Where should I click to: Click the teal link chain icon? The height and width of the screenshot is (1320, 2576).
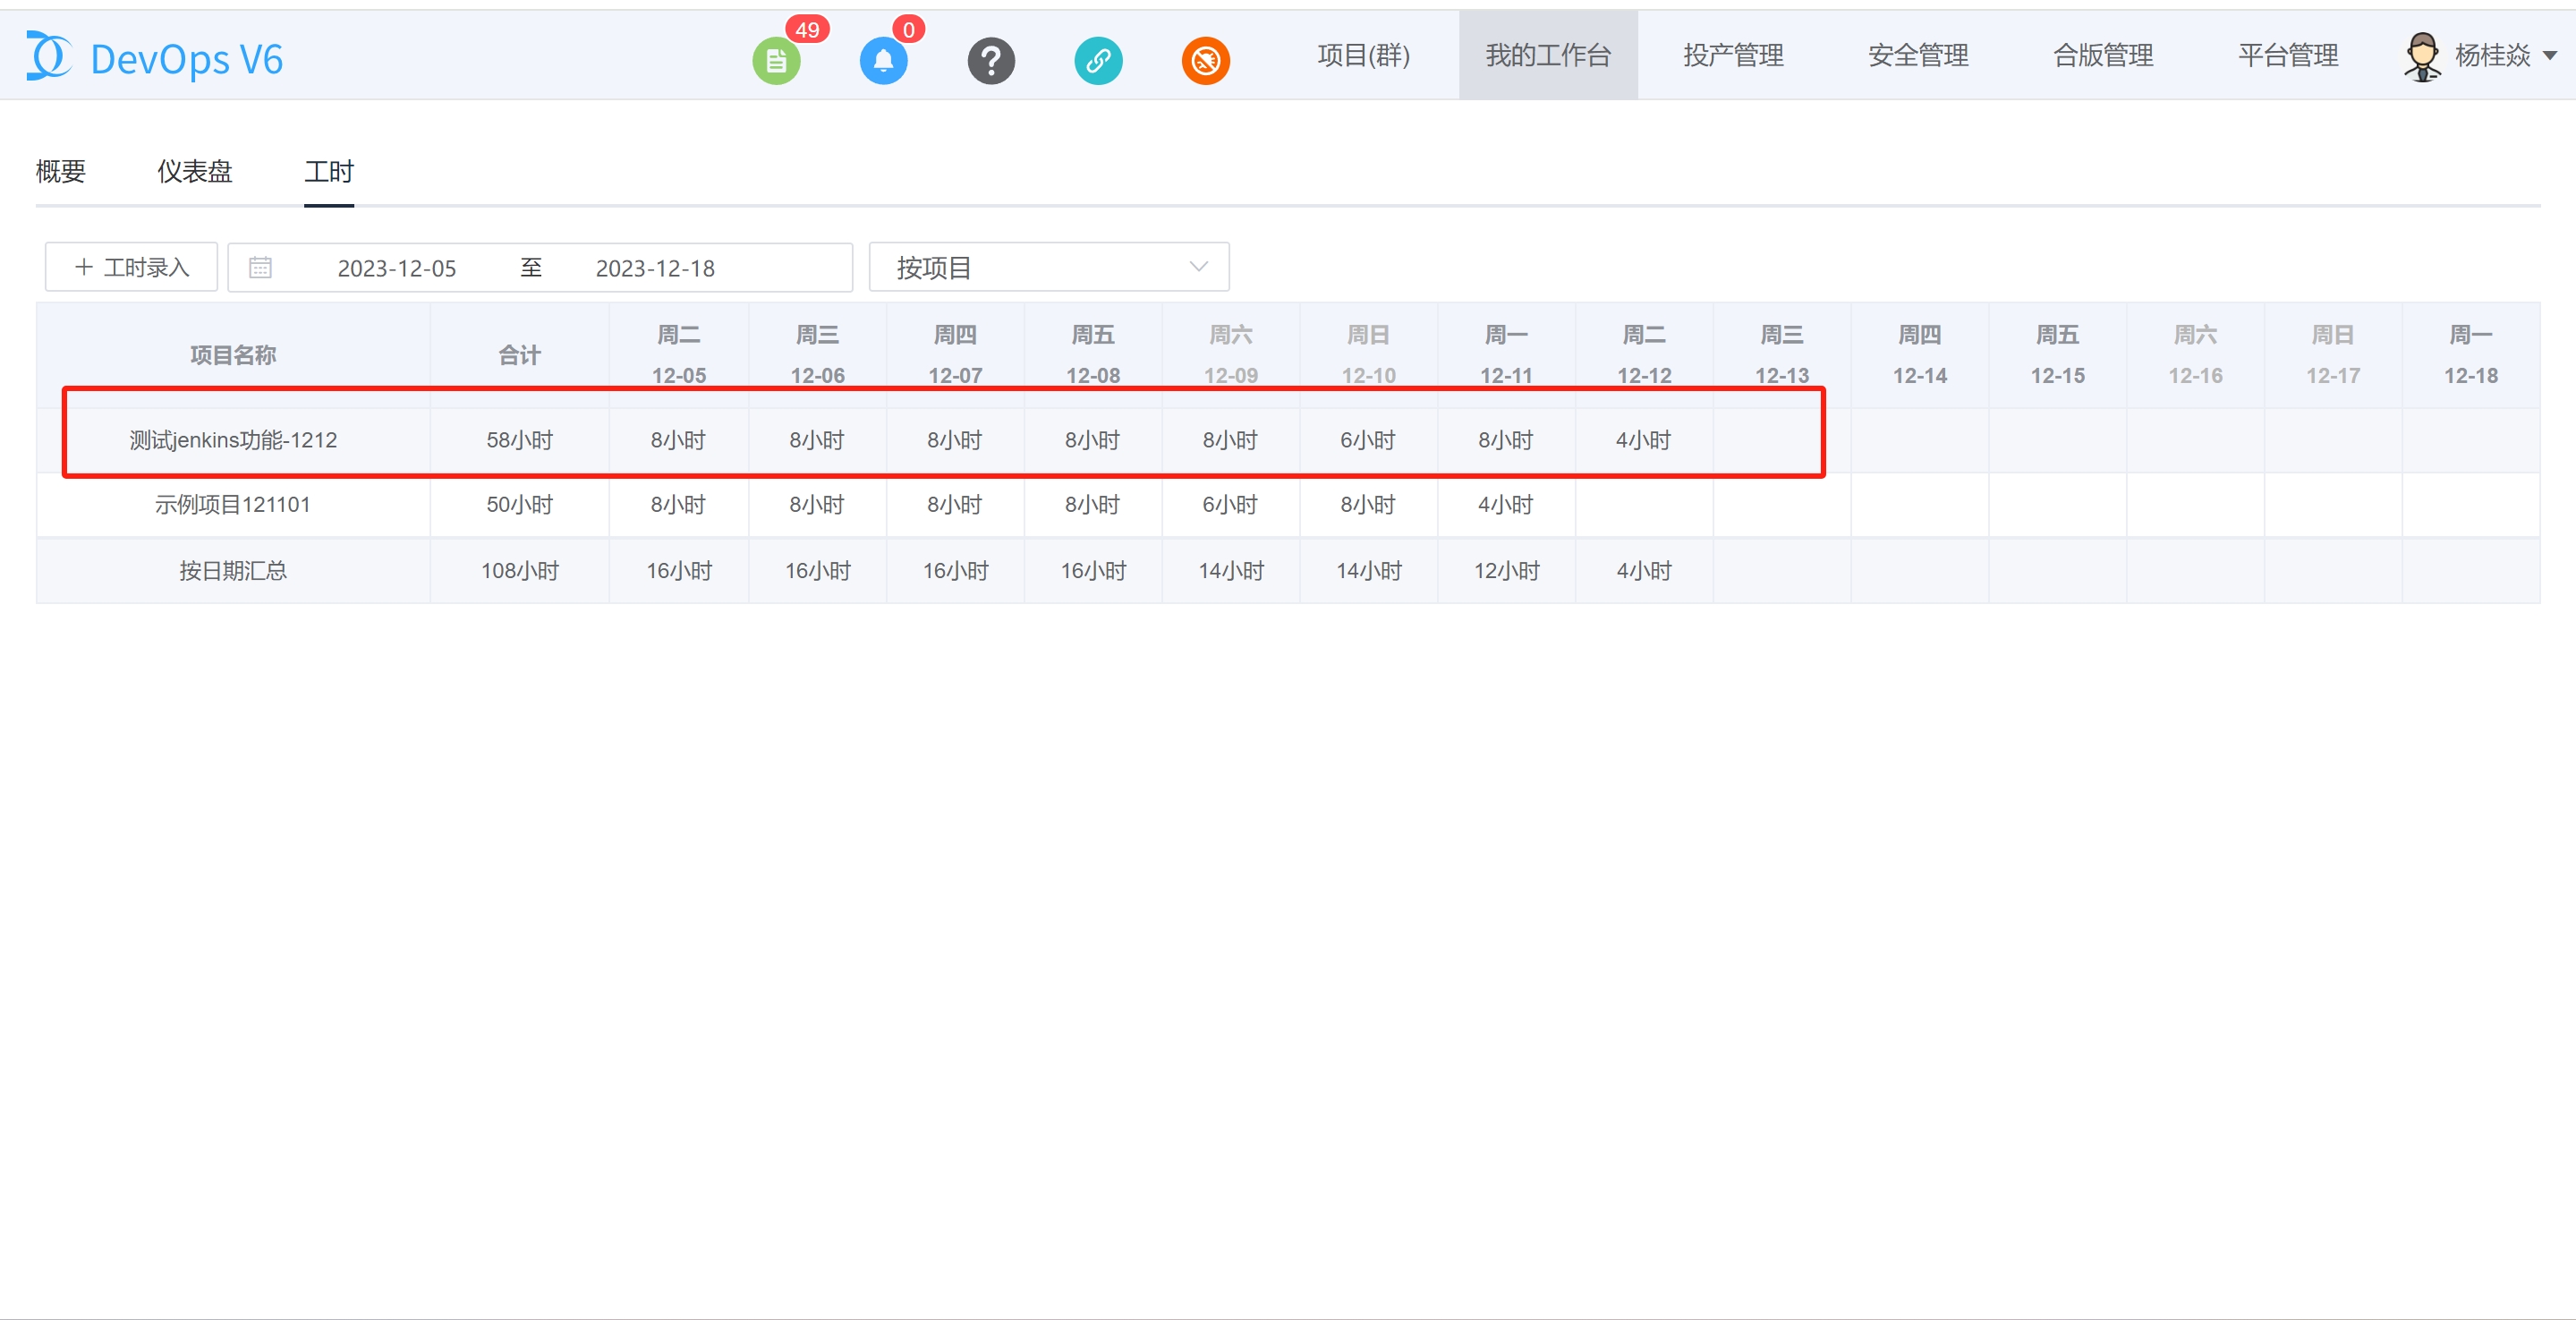click(1098, 61)
